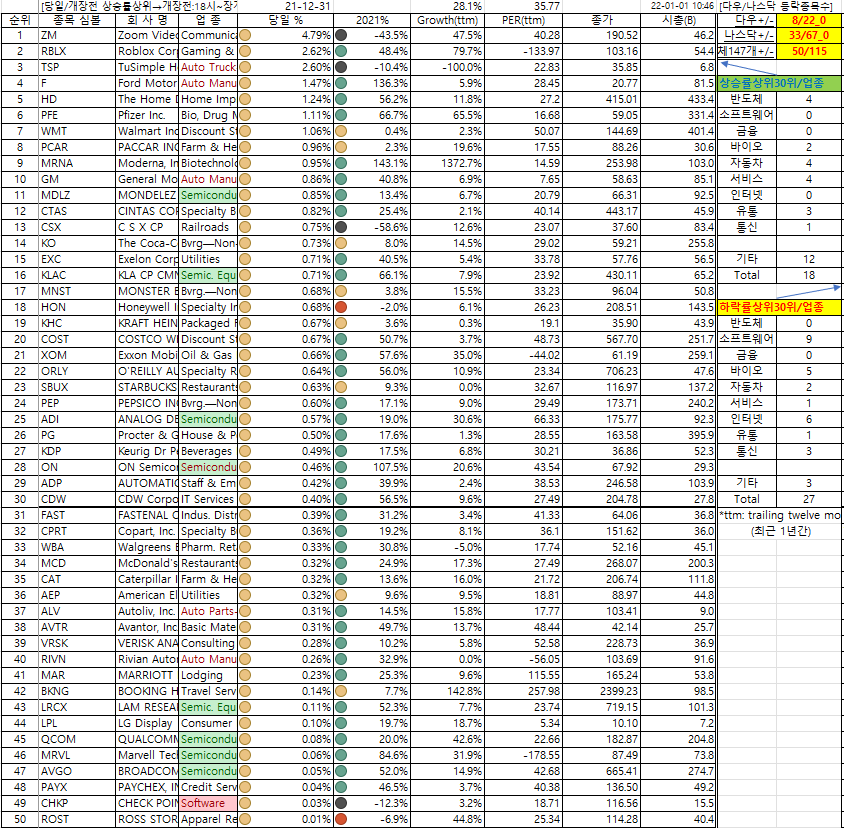Select MRNA's 1372.7% growth cell
This screenshot has height=828, width=844.
448,163
